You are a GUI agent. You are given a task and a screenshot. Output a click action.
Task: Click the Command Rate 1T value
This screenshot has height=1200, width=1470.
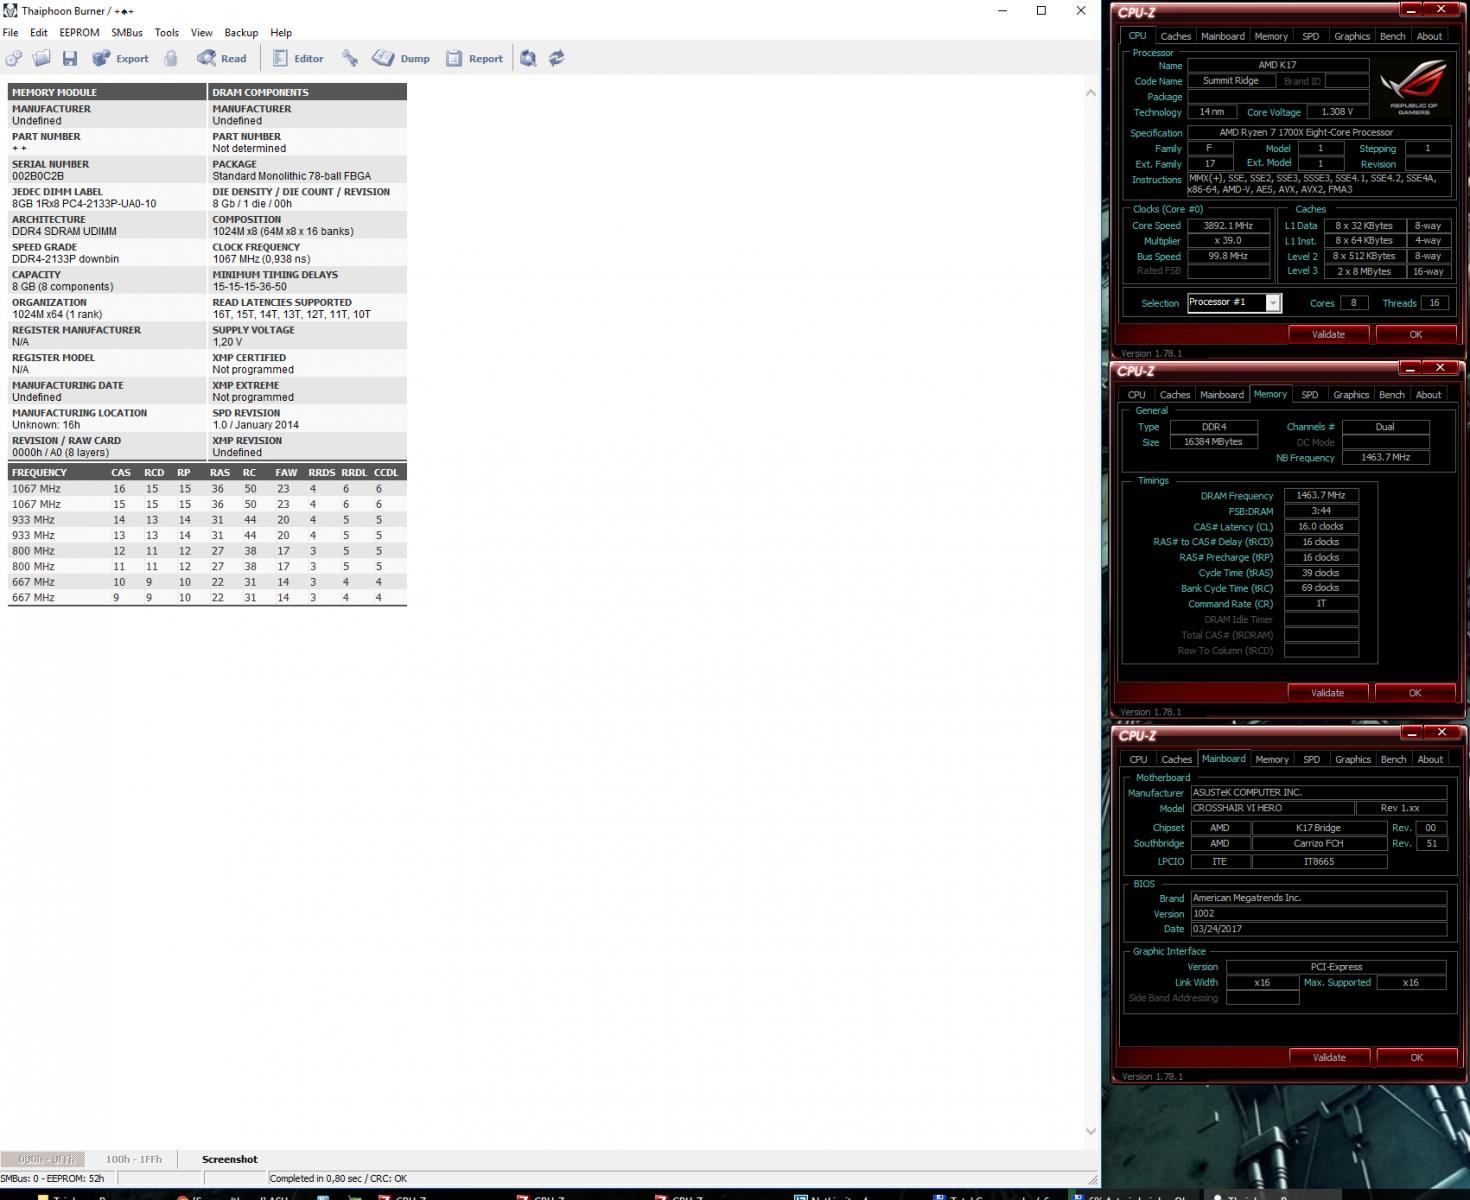1321,604
